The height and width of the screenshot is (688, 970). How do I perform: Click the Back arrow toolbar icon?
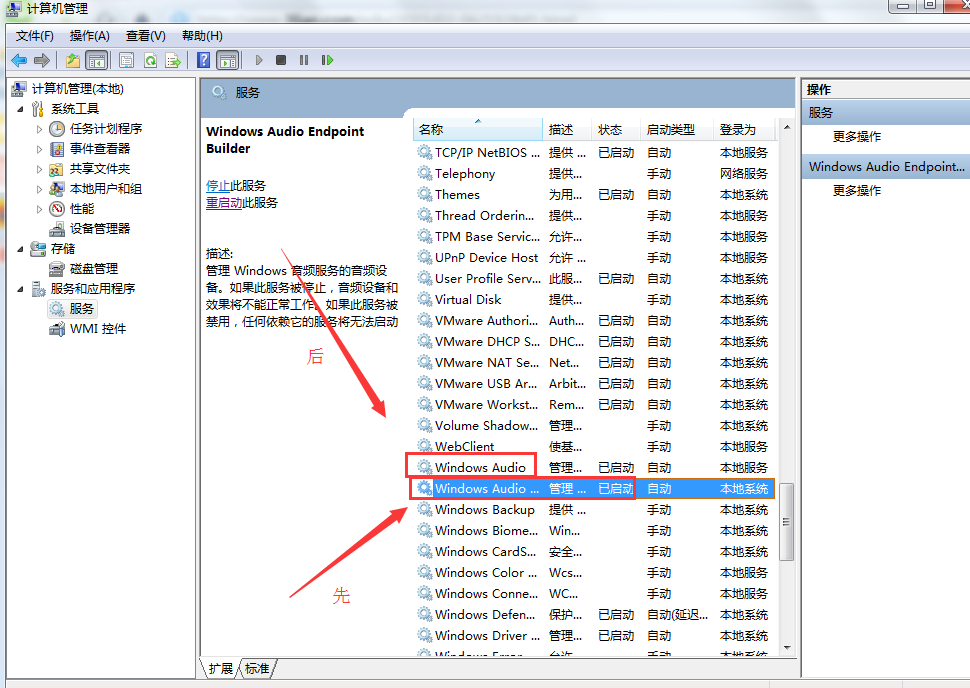pos(19,60)
